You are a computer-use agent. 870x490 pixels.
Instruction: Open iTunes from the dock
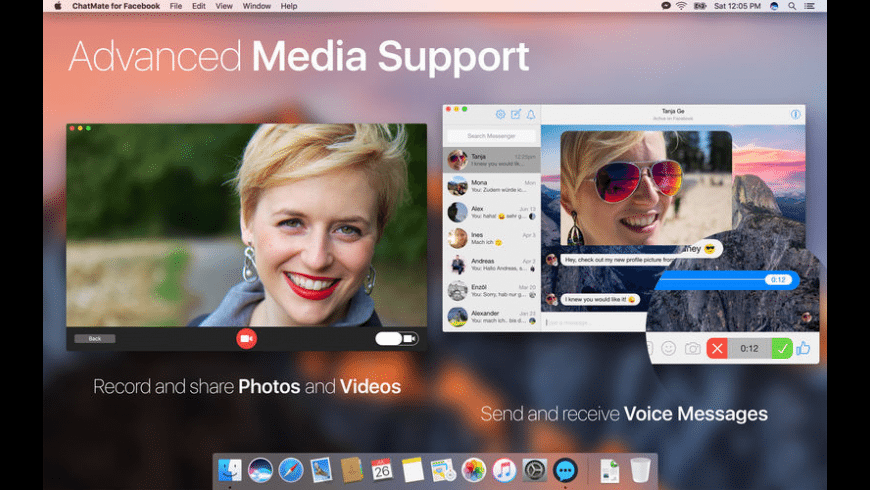pyautogui.click(x=504, y=470)
